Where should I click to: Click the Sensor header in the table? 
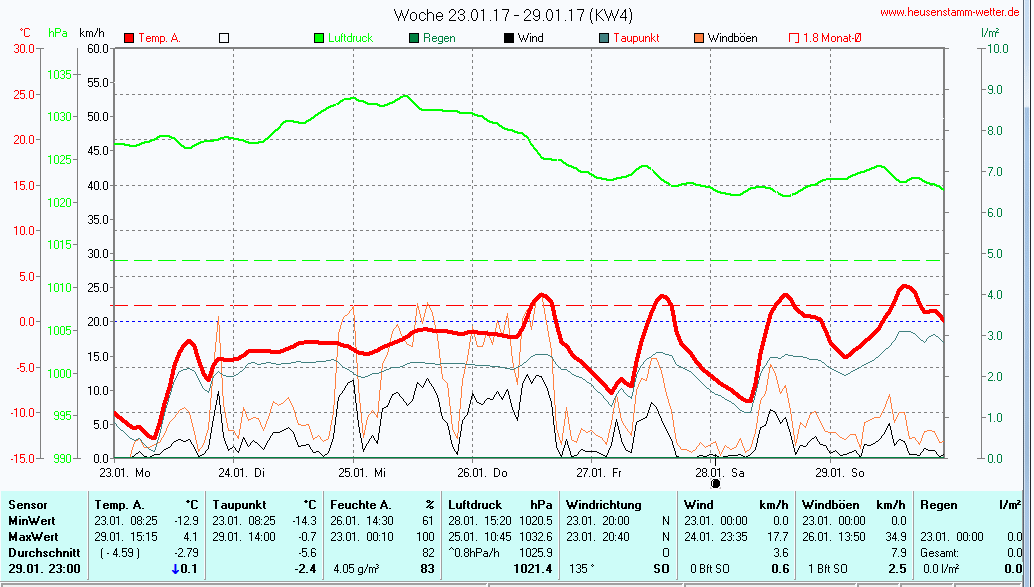[x=28, y=505]
